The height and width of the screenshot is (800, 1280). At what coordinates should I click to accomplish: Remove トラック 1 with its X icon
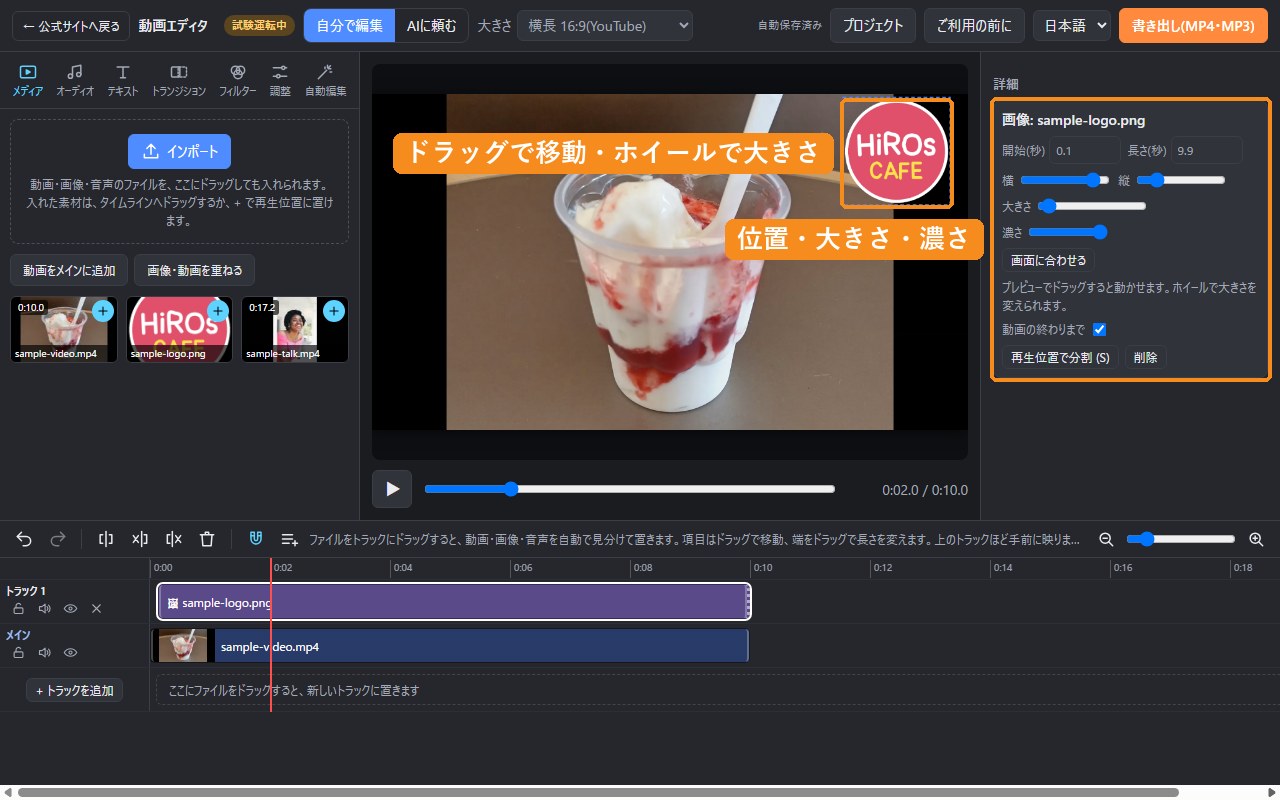pyautogui.click(x=97, y=608)
